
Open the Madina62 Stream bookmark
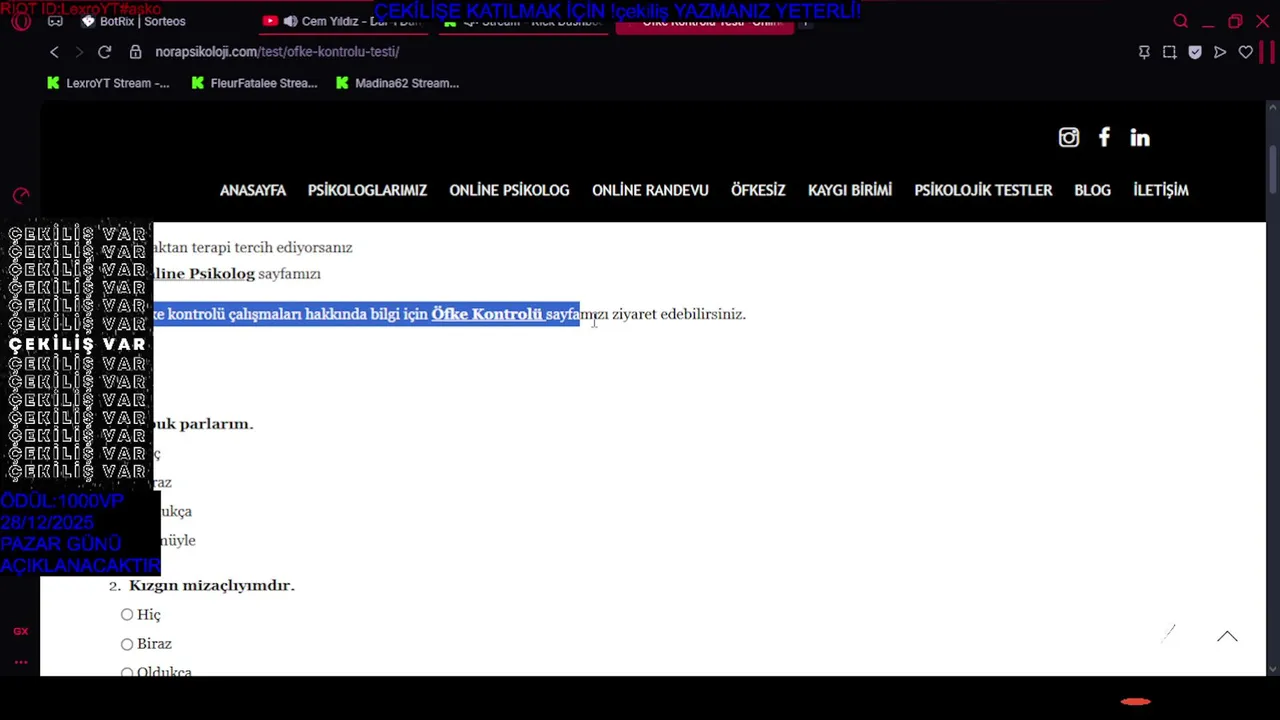coord(398,83)
